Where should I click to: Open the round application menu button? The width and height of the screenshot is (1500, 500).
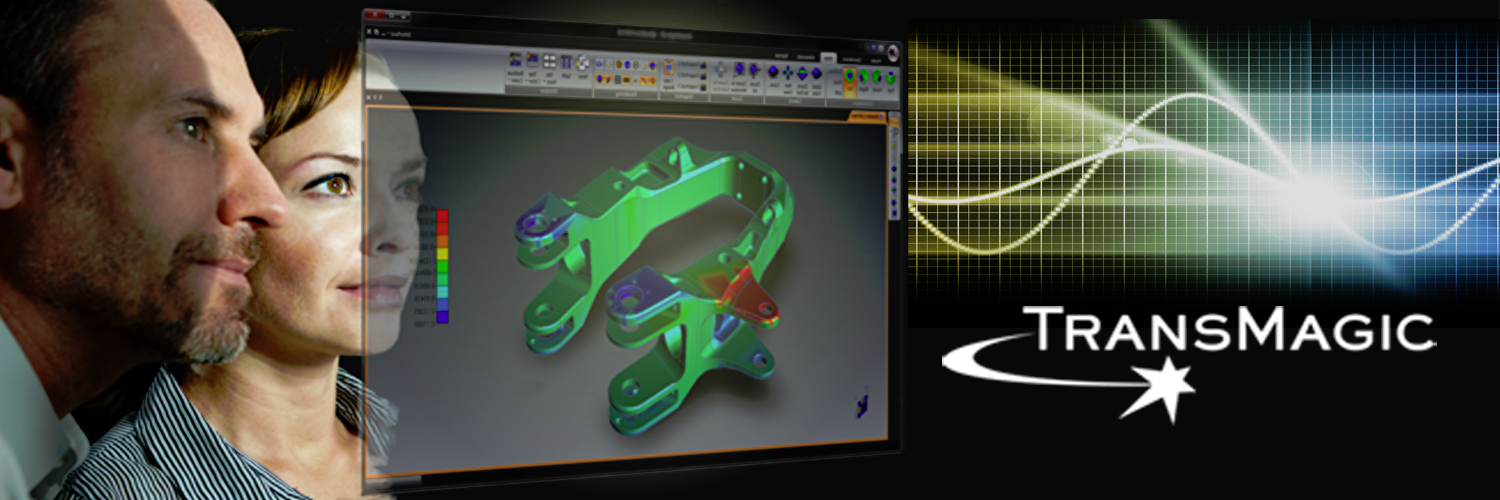click(892, 53)
